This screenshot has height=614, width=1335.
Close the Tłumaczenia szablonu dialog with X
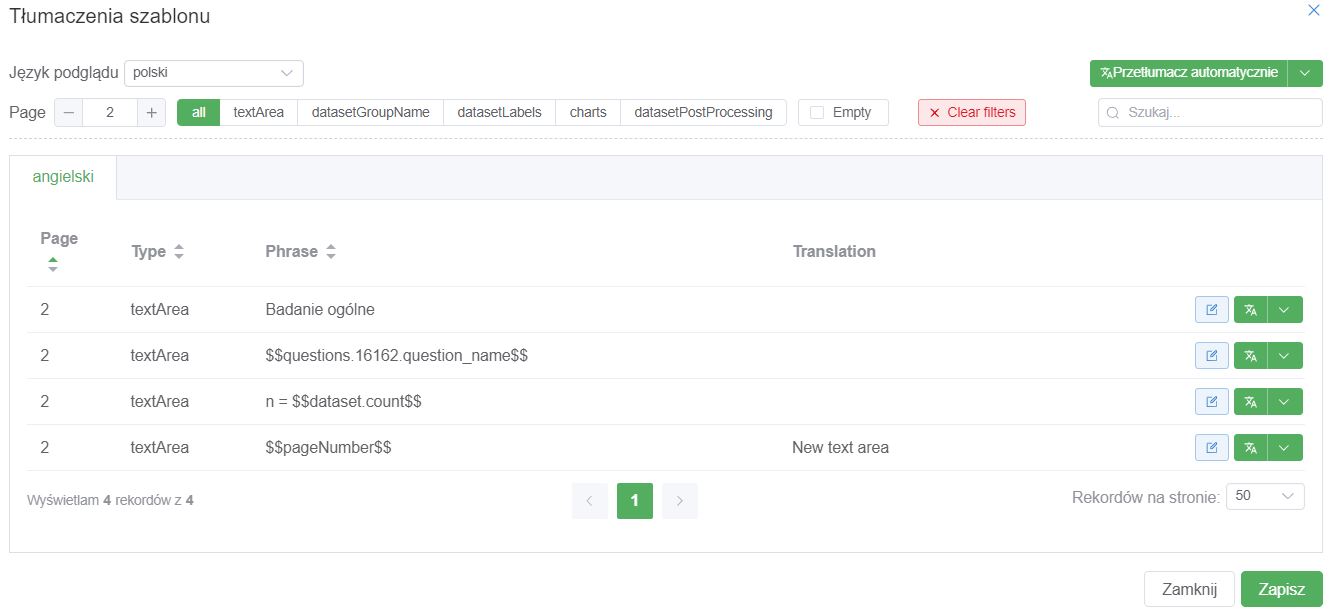click(x=1314, y=10)
